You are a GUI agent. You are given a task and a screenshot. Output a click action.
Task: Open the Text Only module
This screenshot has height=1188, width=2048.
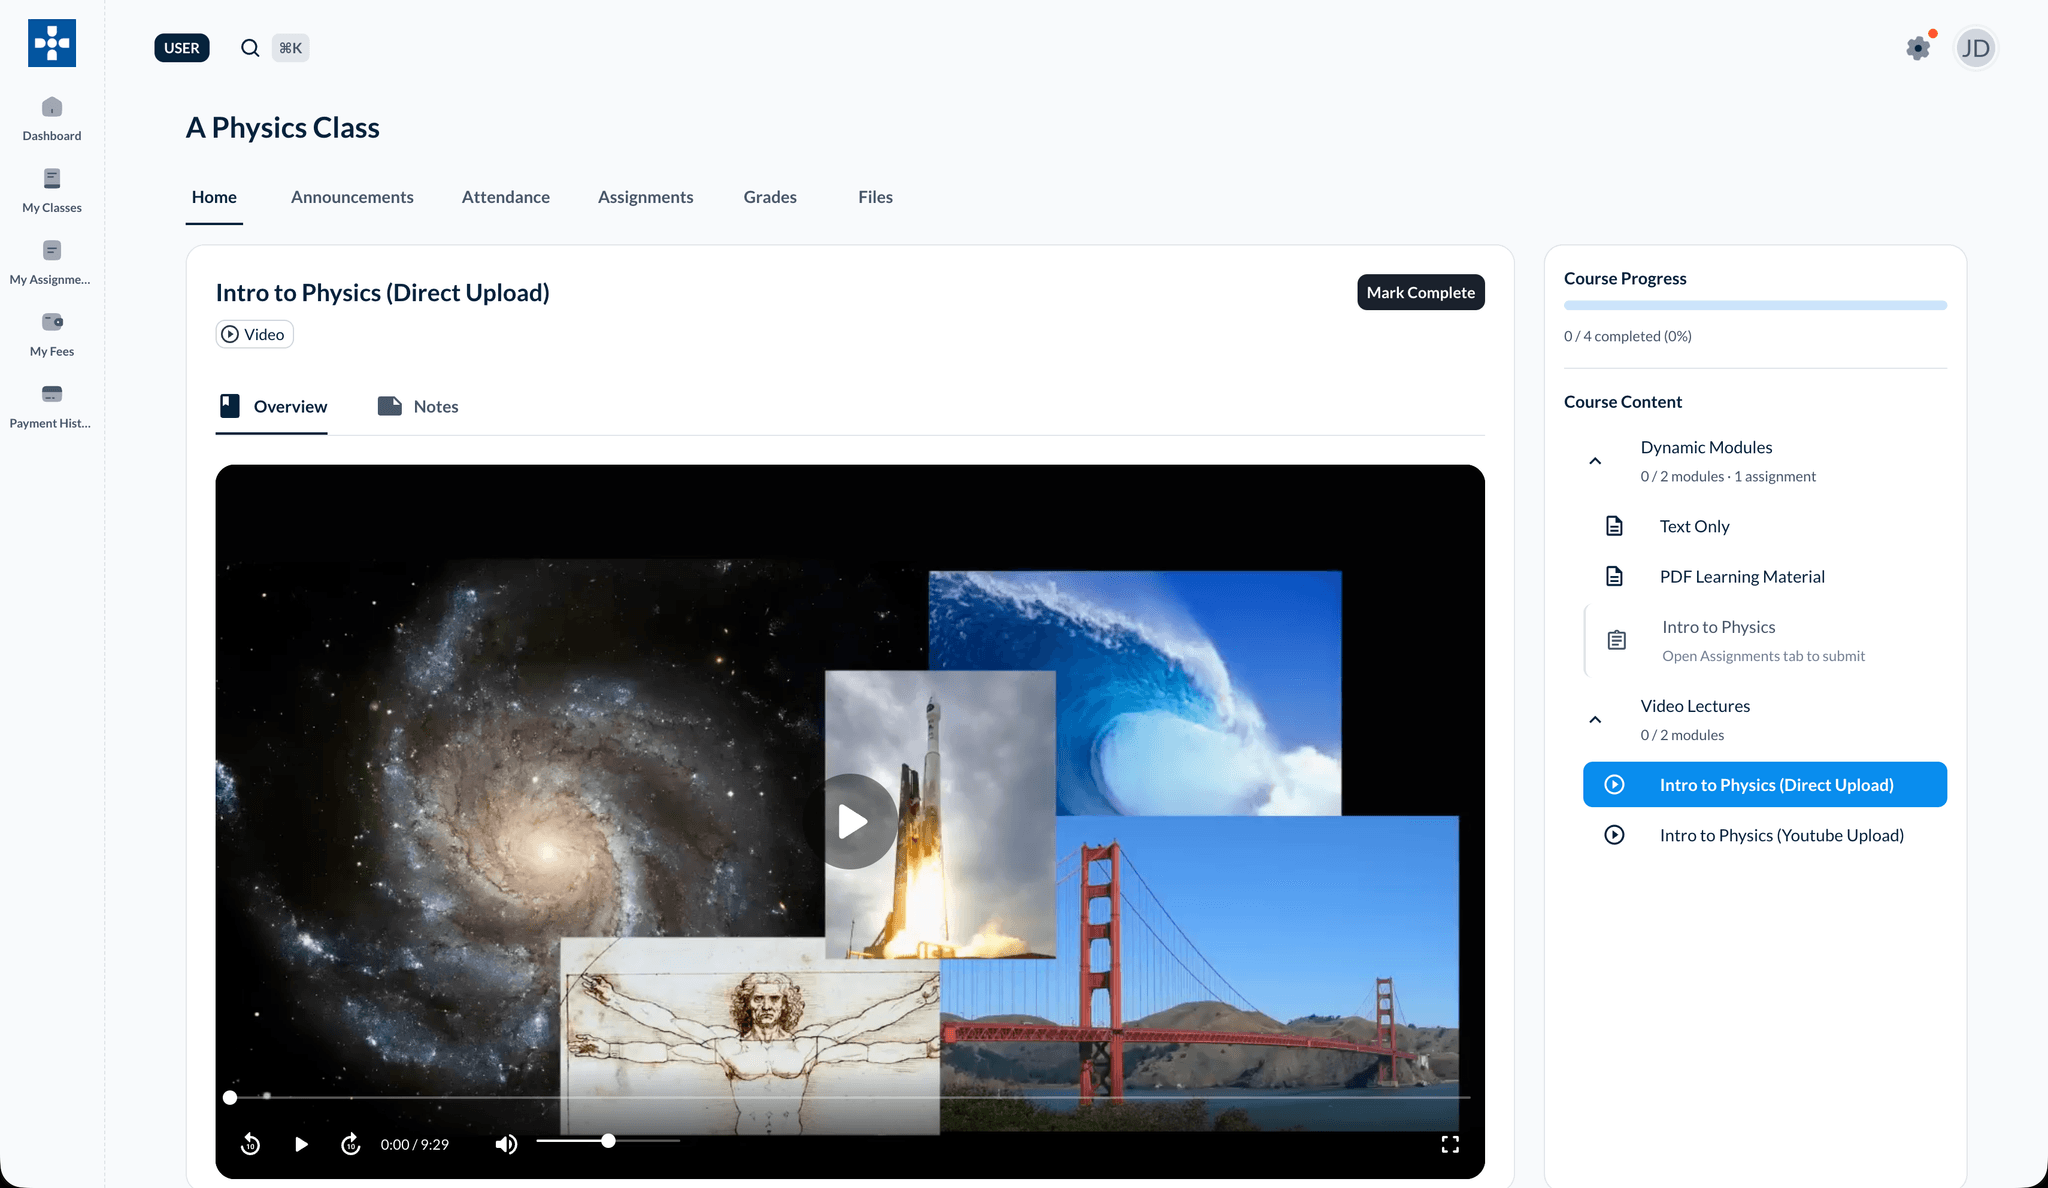tap(1765, 526)
